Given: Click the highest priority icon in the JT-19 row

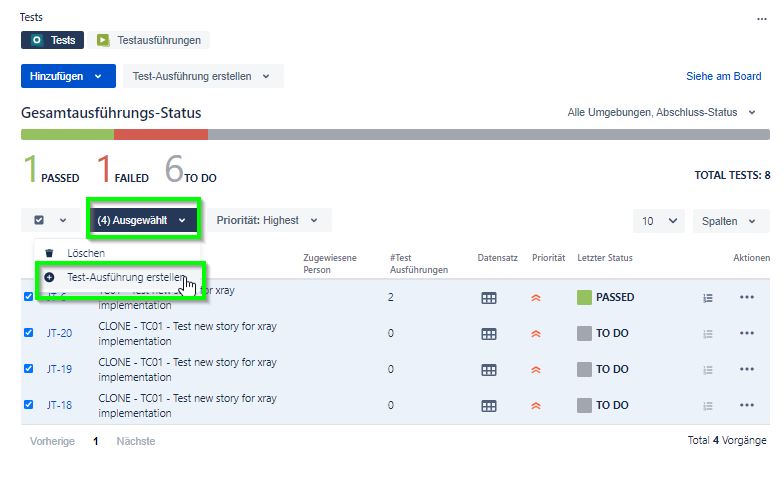Looking at the screenshot, I should pos(536,370).
